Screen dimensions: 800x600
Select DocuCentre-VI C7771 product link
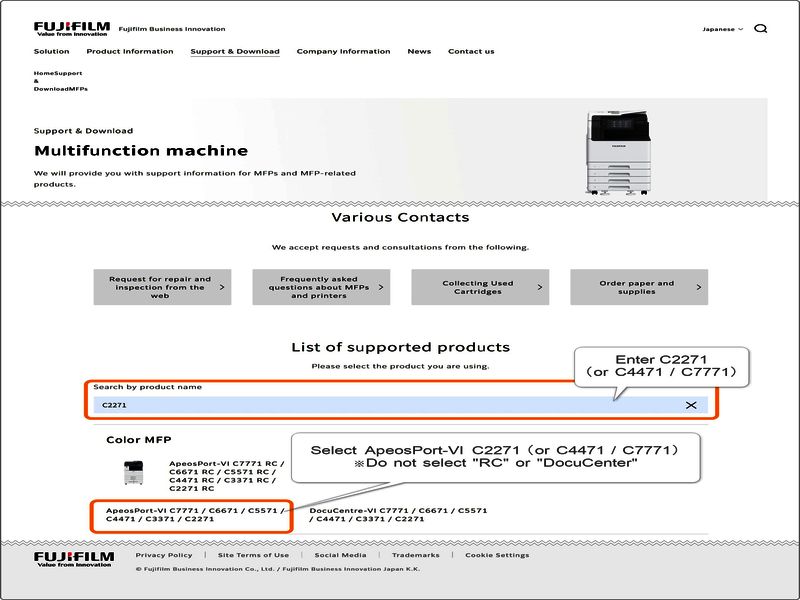[398, 515]
